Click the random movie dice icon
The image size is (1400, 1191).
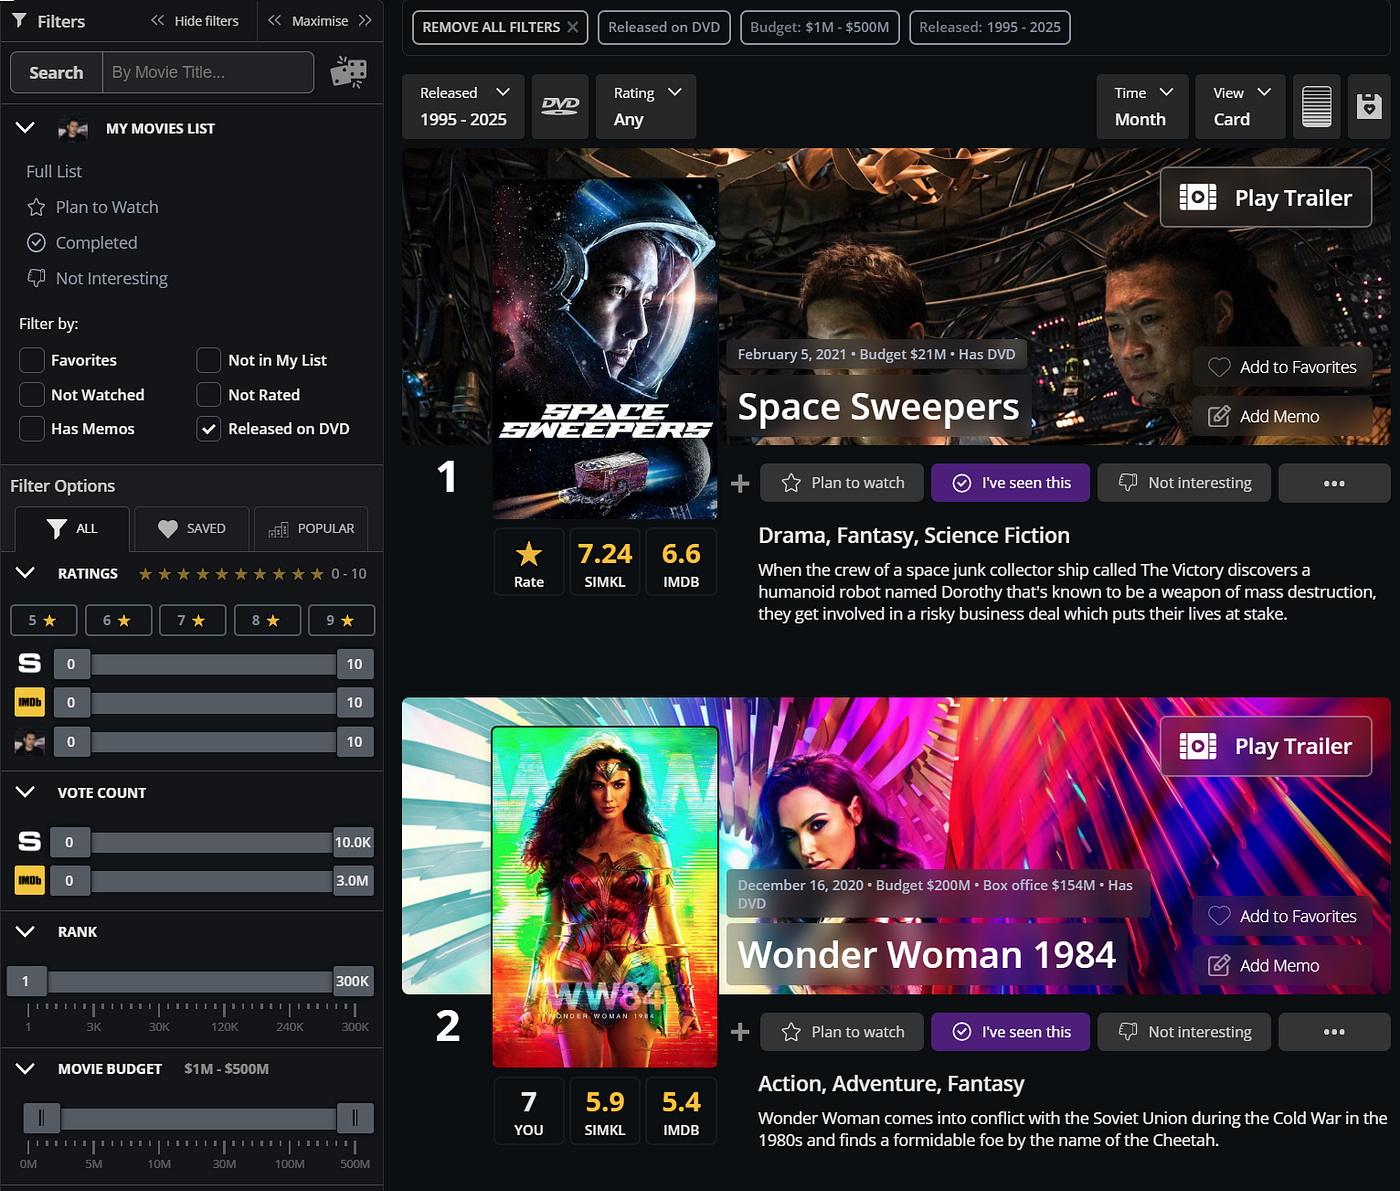coord(348,72)
